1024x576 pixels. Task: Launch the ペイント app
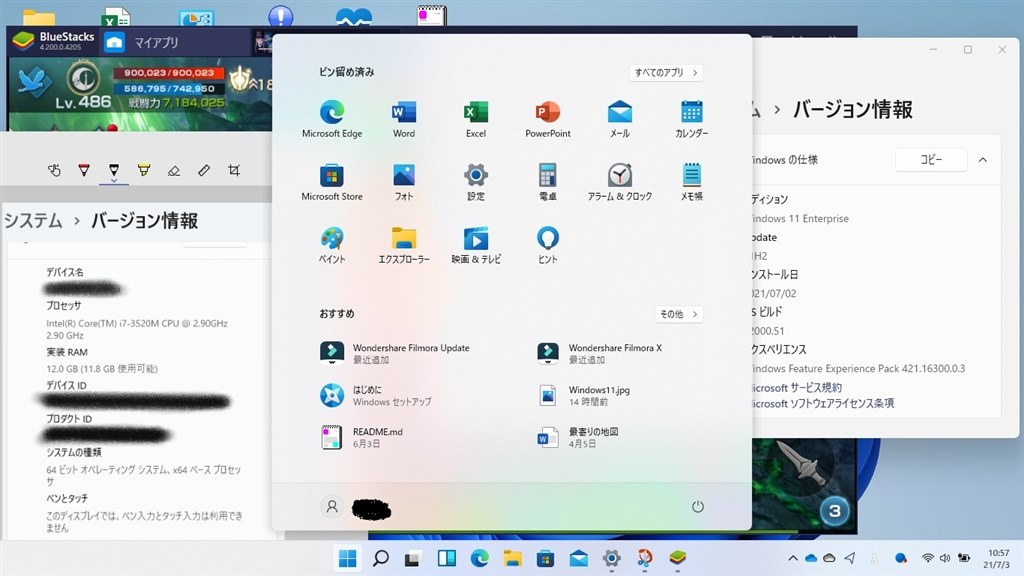[x=332, y=245]
